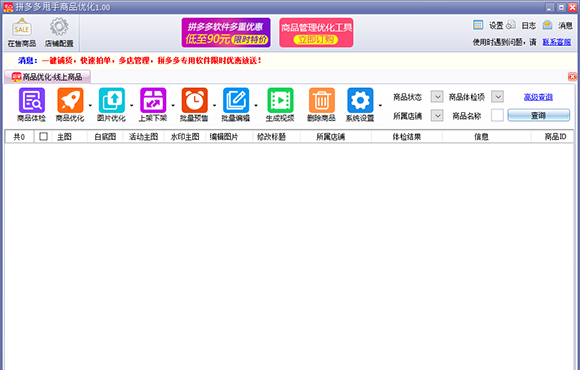Tick the select-all checkbox in table header
The image size is (580, 370).
click(x=43, y=137)
